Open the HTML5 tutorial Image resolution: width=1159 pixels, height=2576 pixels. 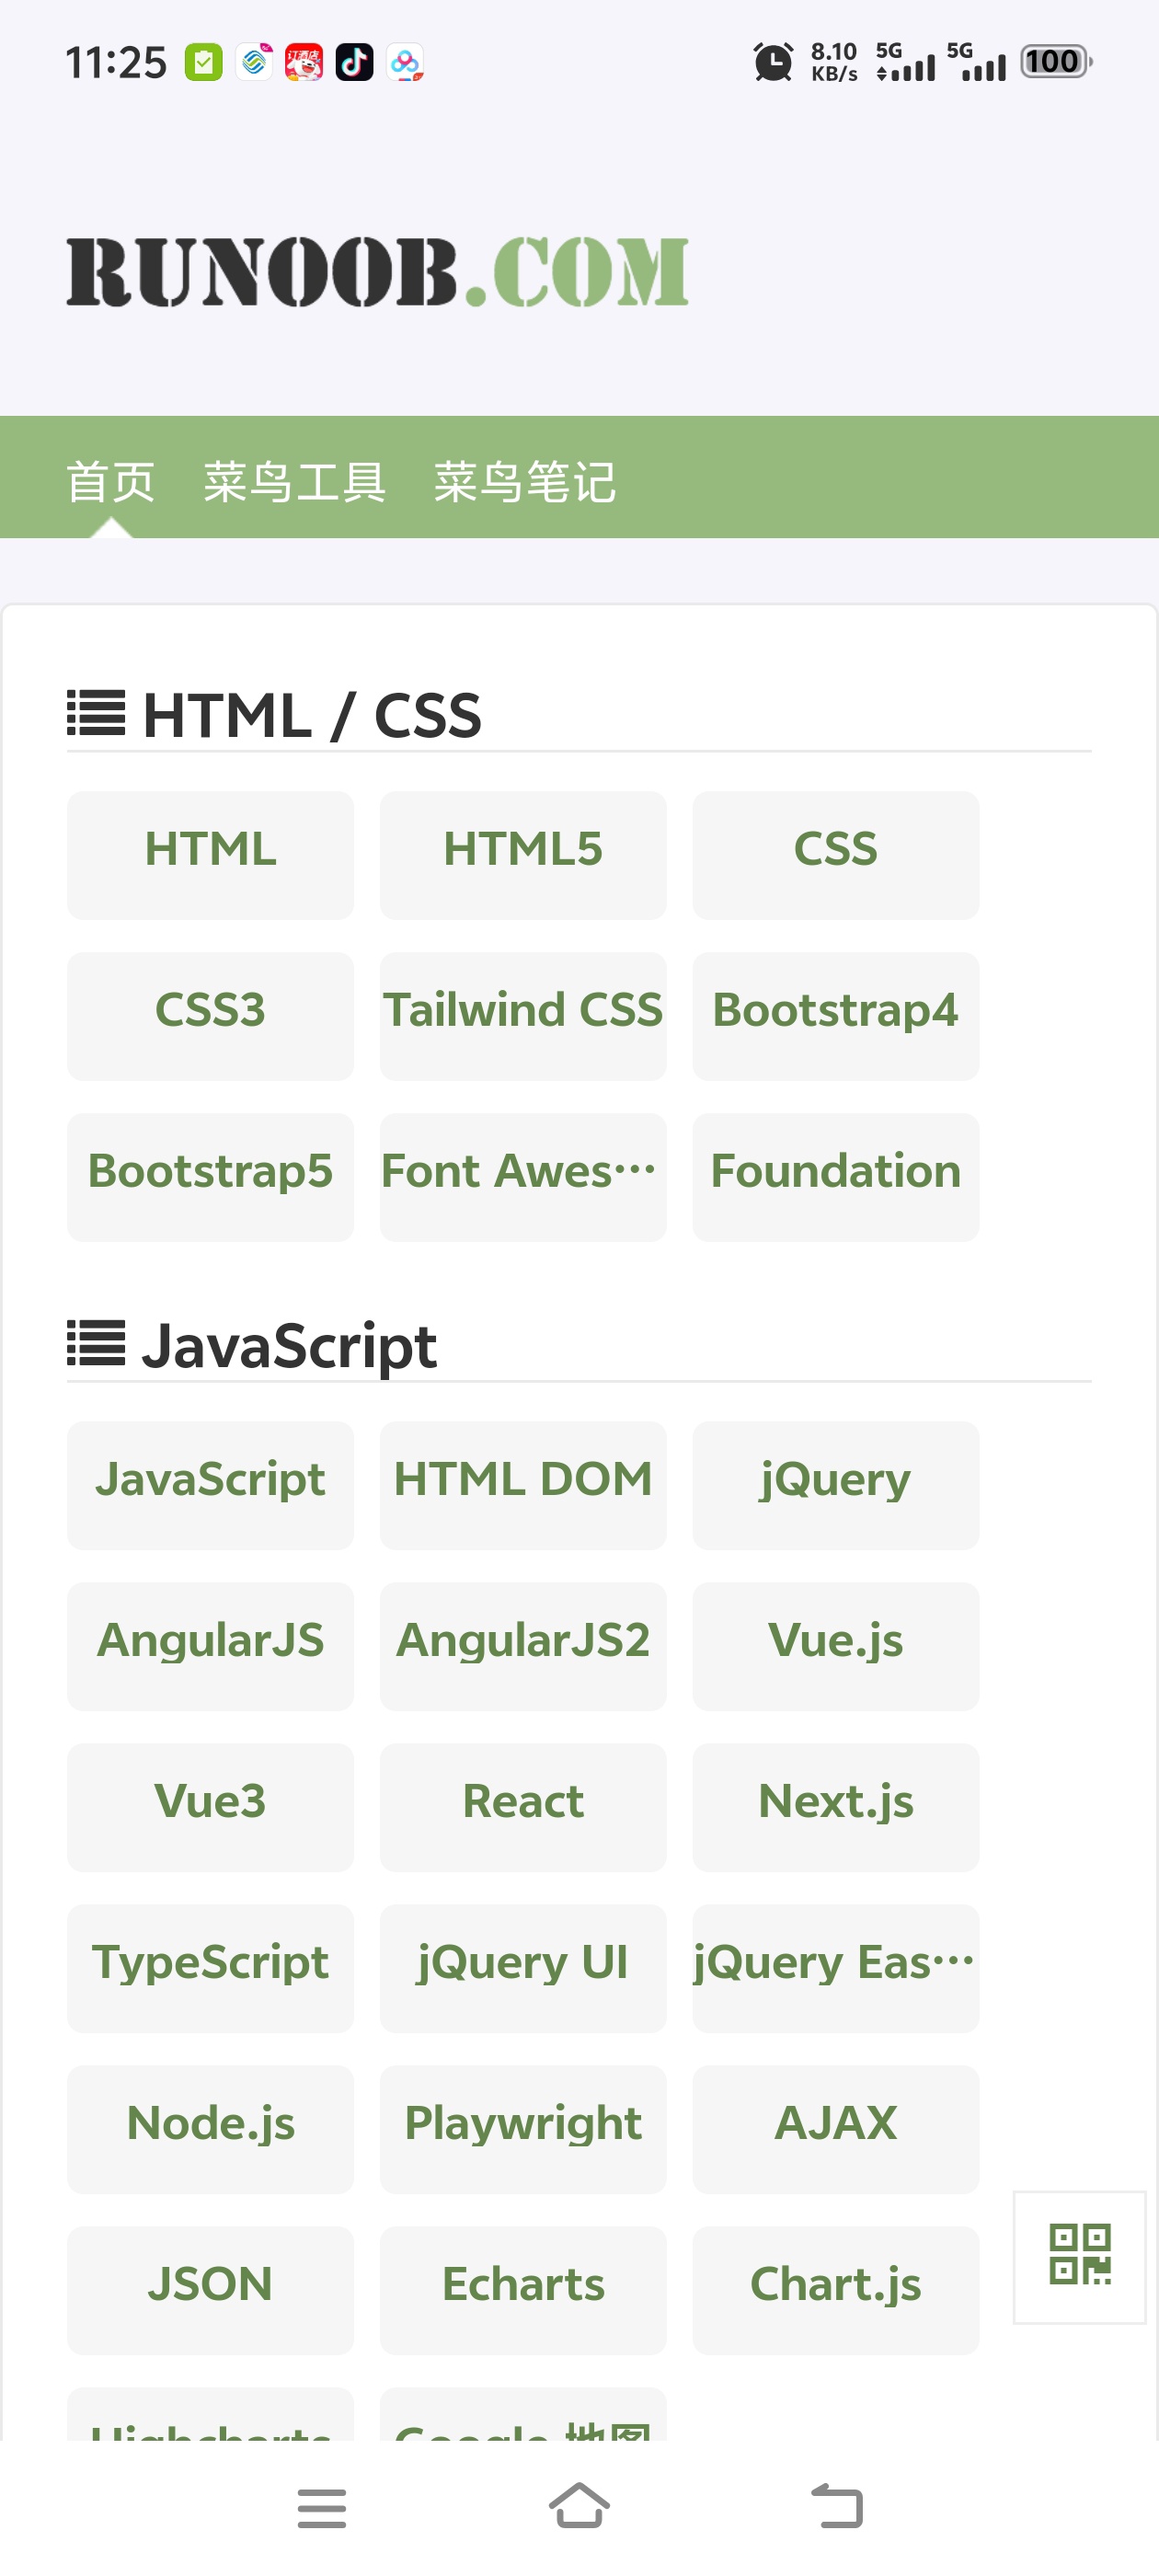(x=523, y=855)
